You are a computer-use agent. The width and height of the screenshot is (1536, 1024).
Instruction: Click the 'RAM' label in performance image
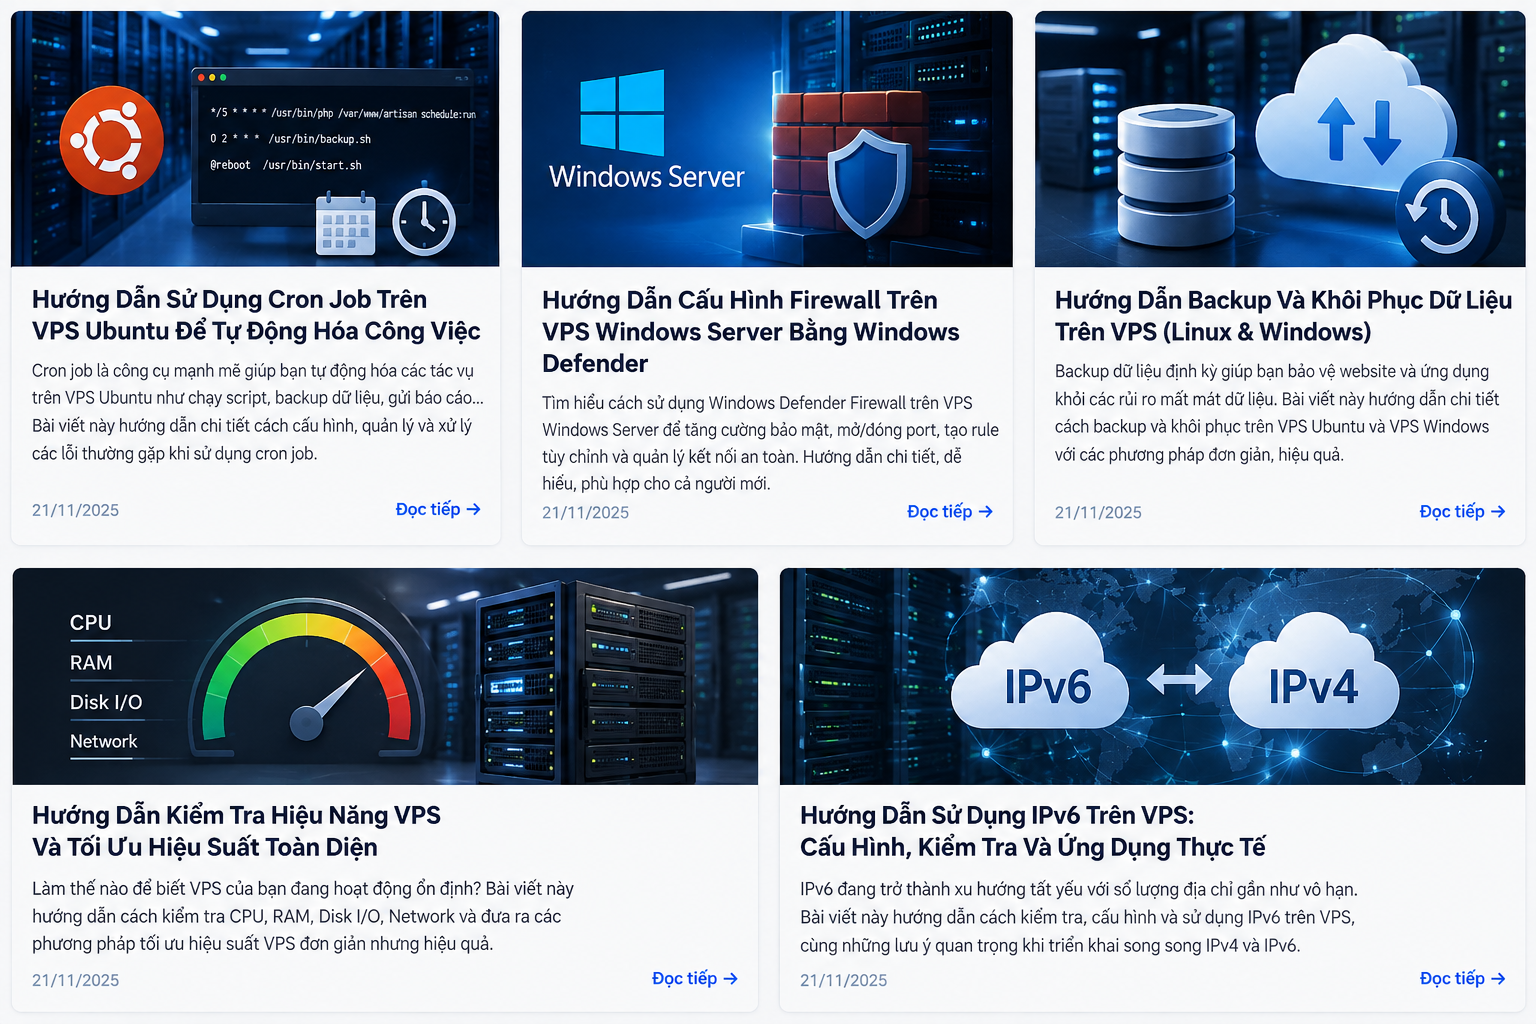tap(91, 662)
